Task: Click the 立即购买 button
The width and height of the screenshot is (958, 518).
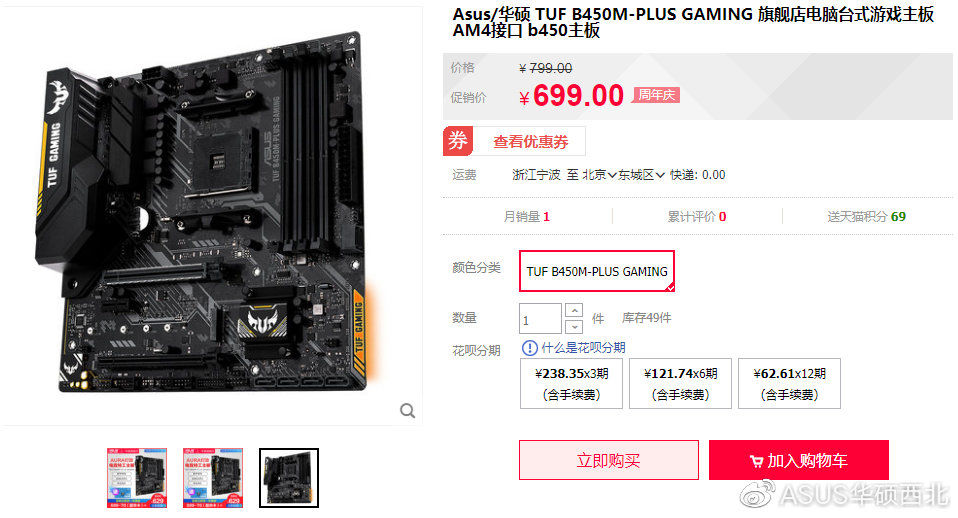Action: click(x=609, y=460)
